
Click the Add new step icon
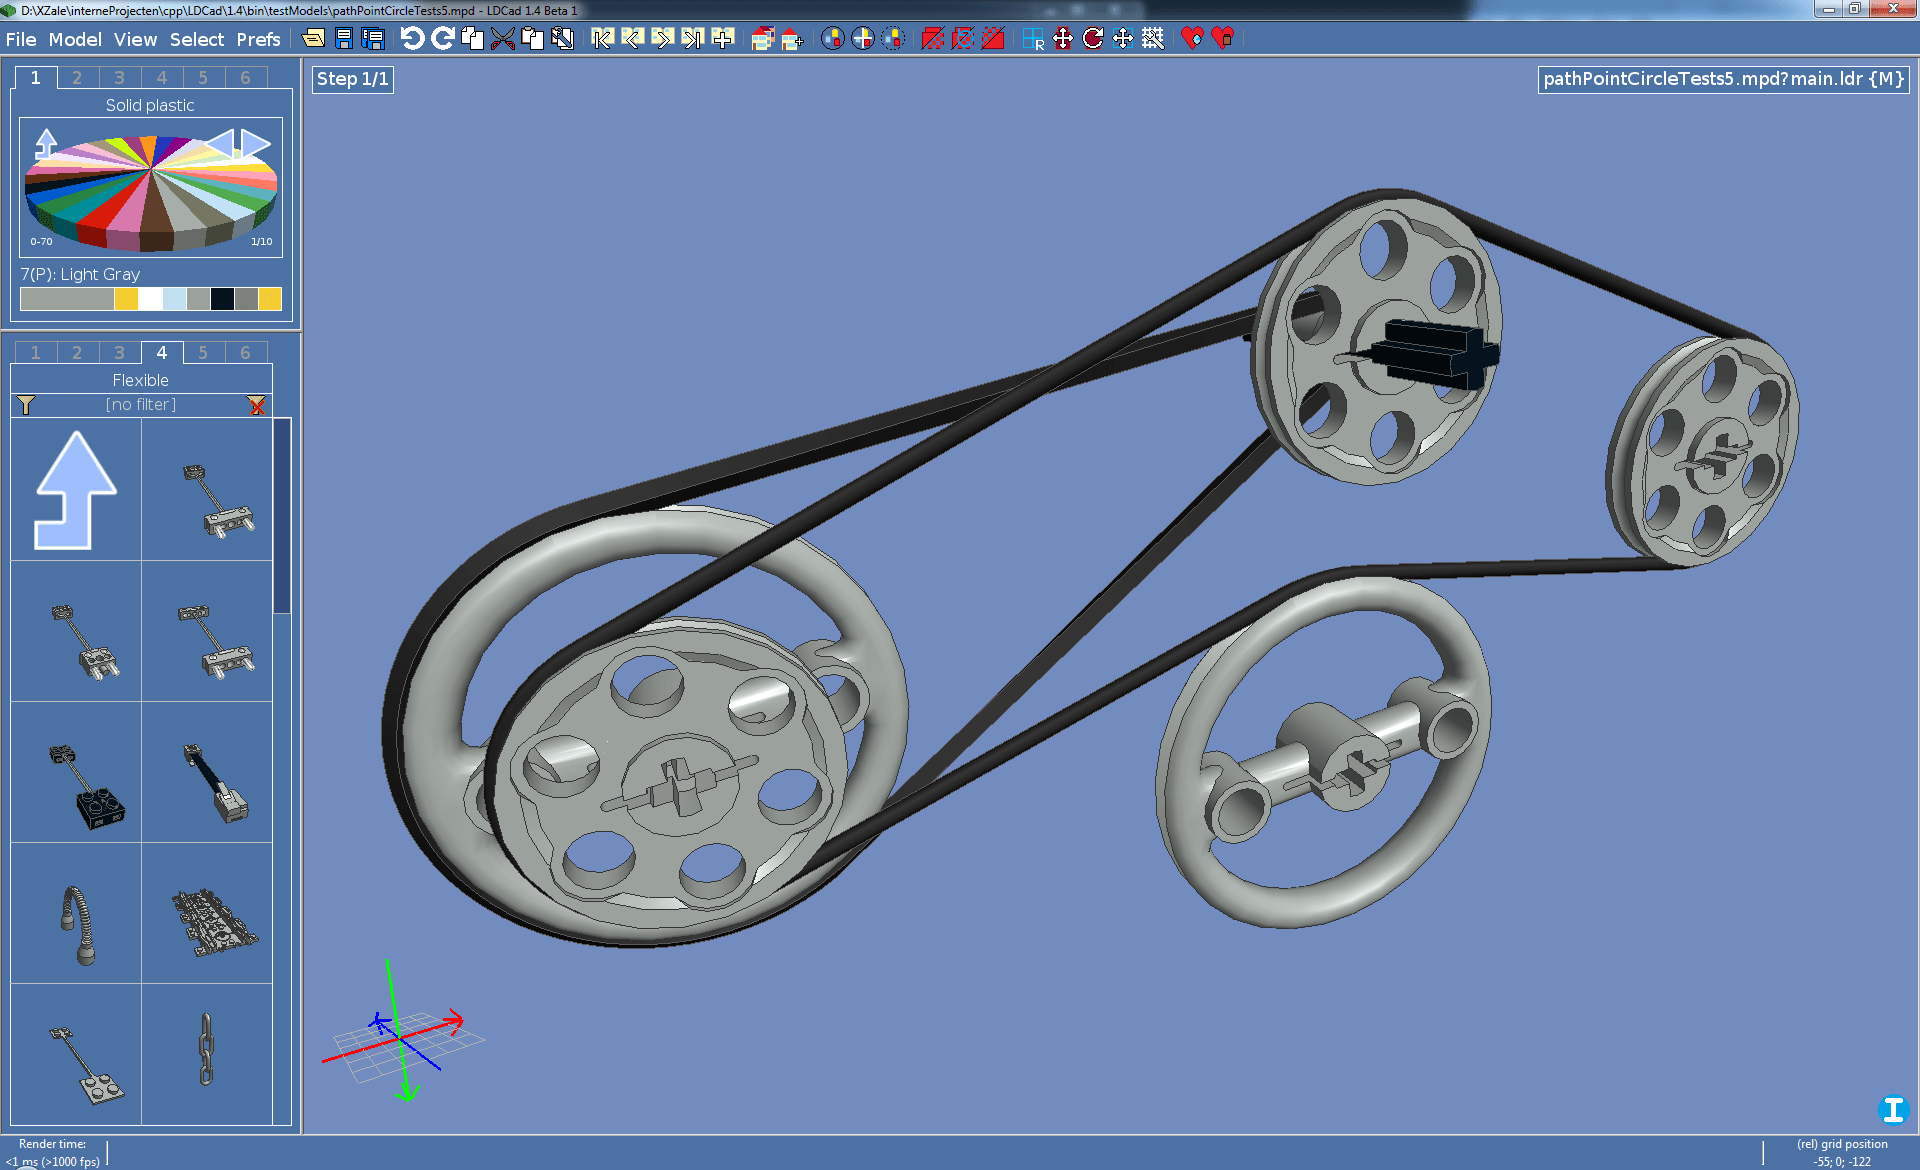[723, 38]
